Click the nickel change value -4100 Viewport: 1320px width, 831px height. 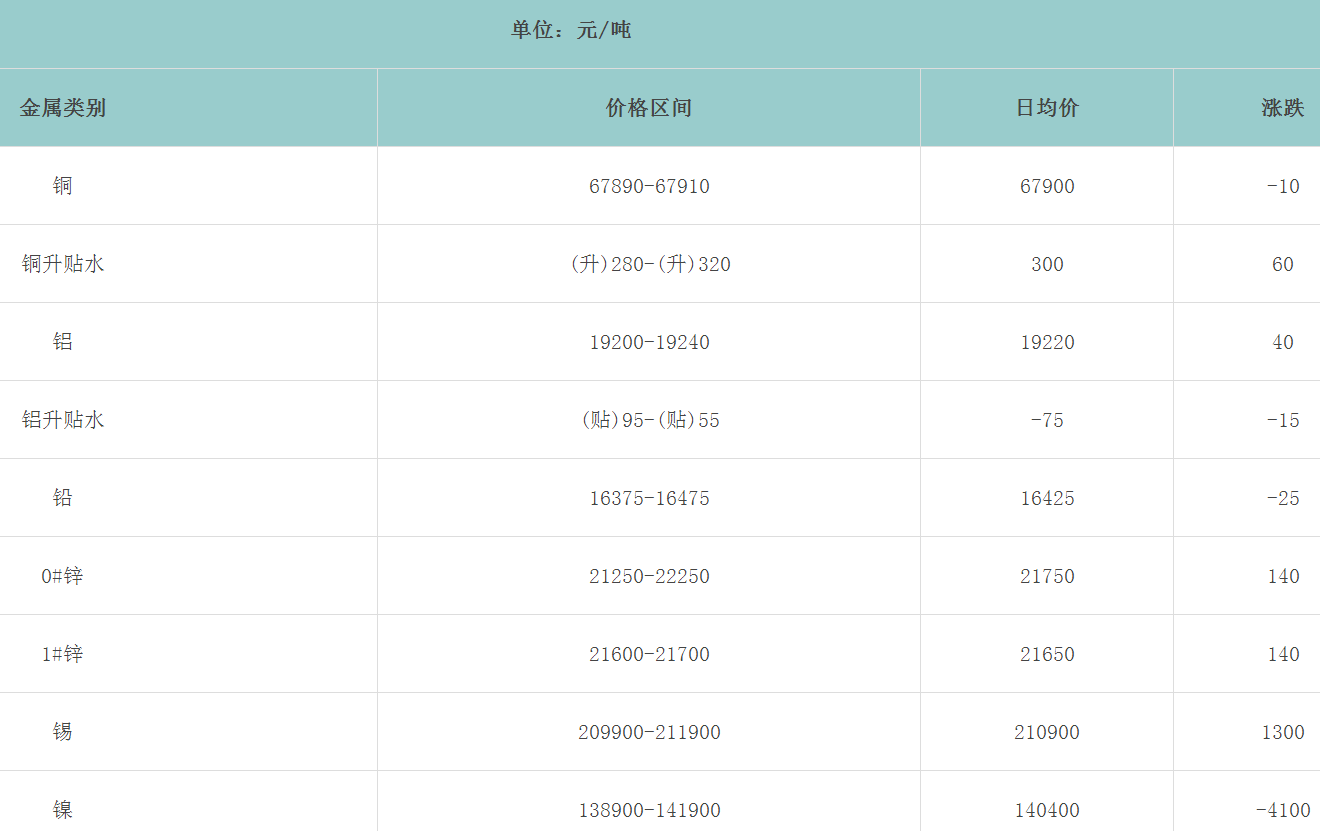click(x=1282, y=810)
